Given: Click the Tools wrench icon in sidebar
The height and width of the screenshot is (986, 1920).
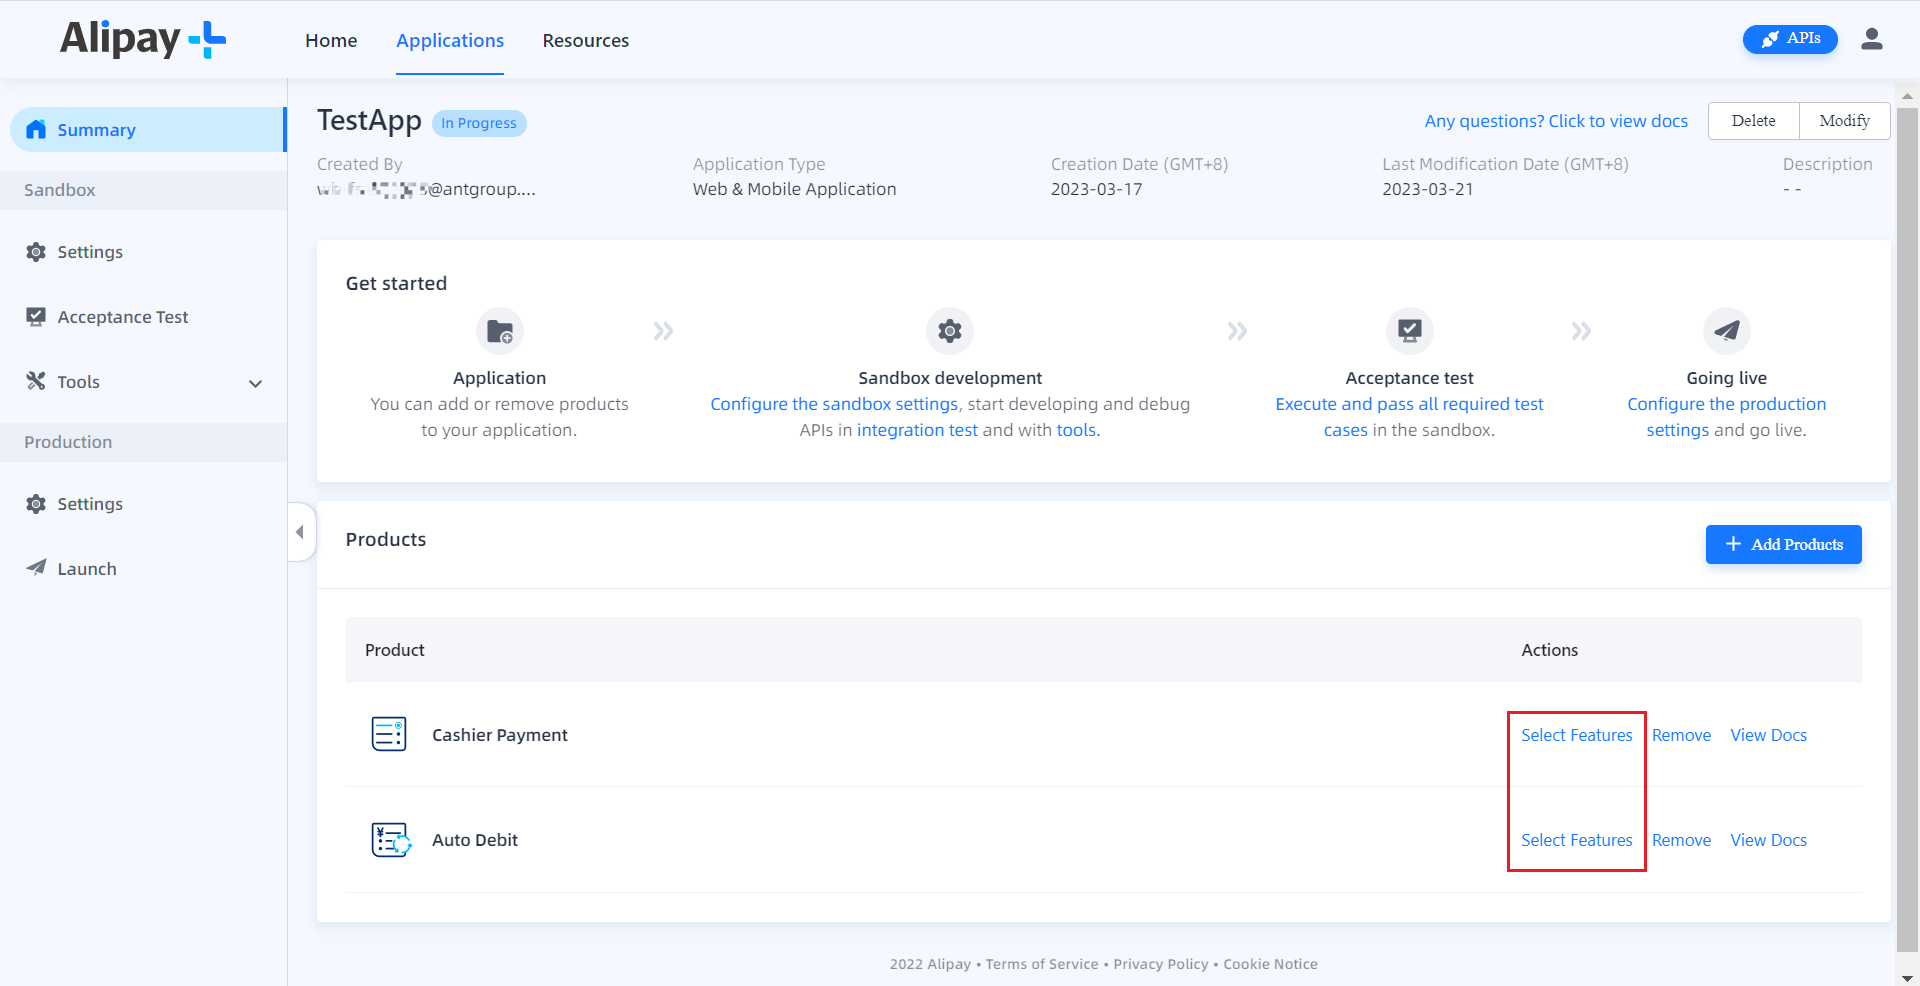Looking at the screenshot, I should click(x=36, y=381).
